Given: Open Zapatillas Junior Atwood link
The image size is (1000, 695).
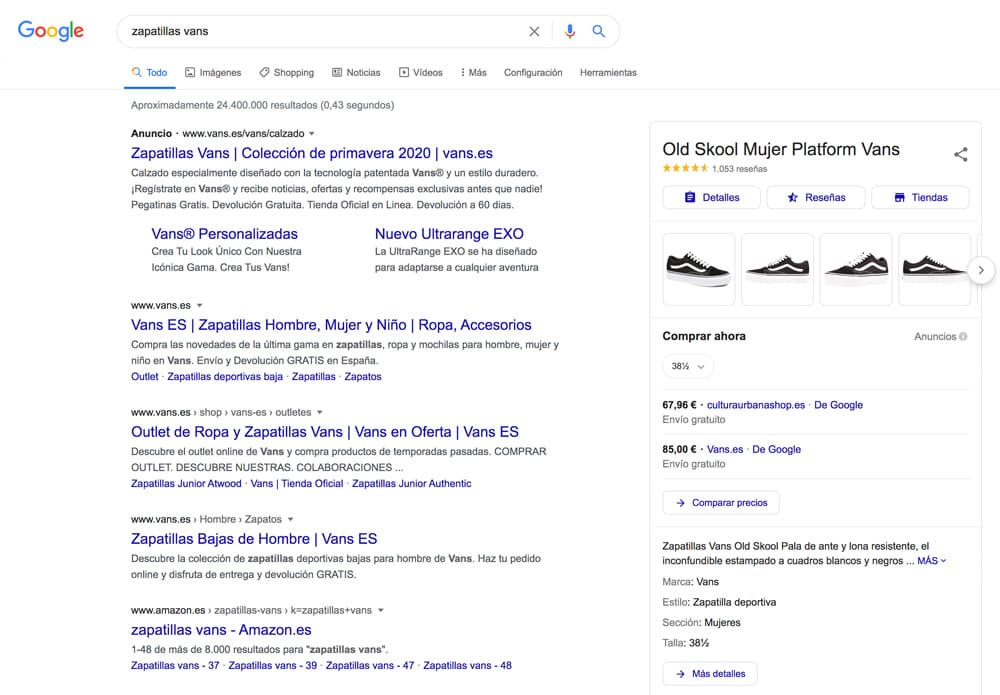Looking at the screenshot, I should (186, 484).
